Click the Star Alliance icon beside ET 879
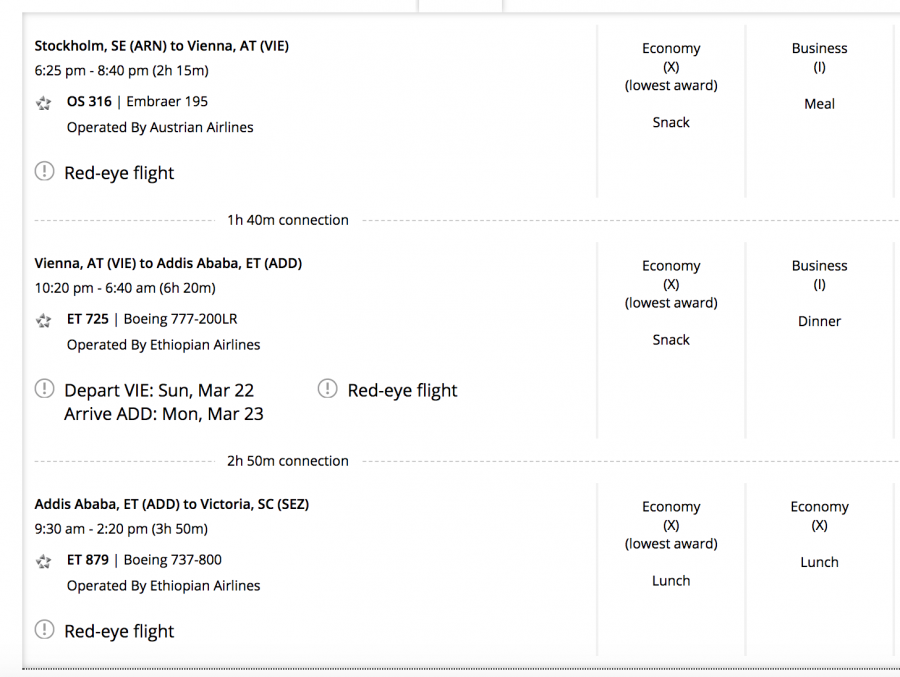 (x=43, y=562)
